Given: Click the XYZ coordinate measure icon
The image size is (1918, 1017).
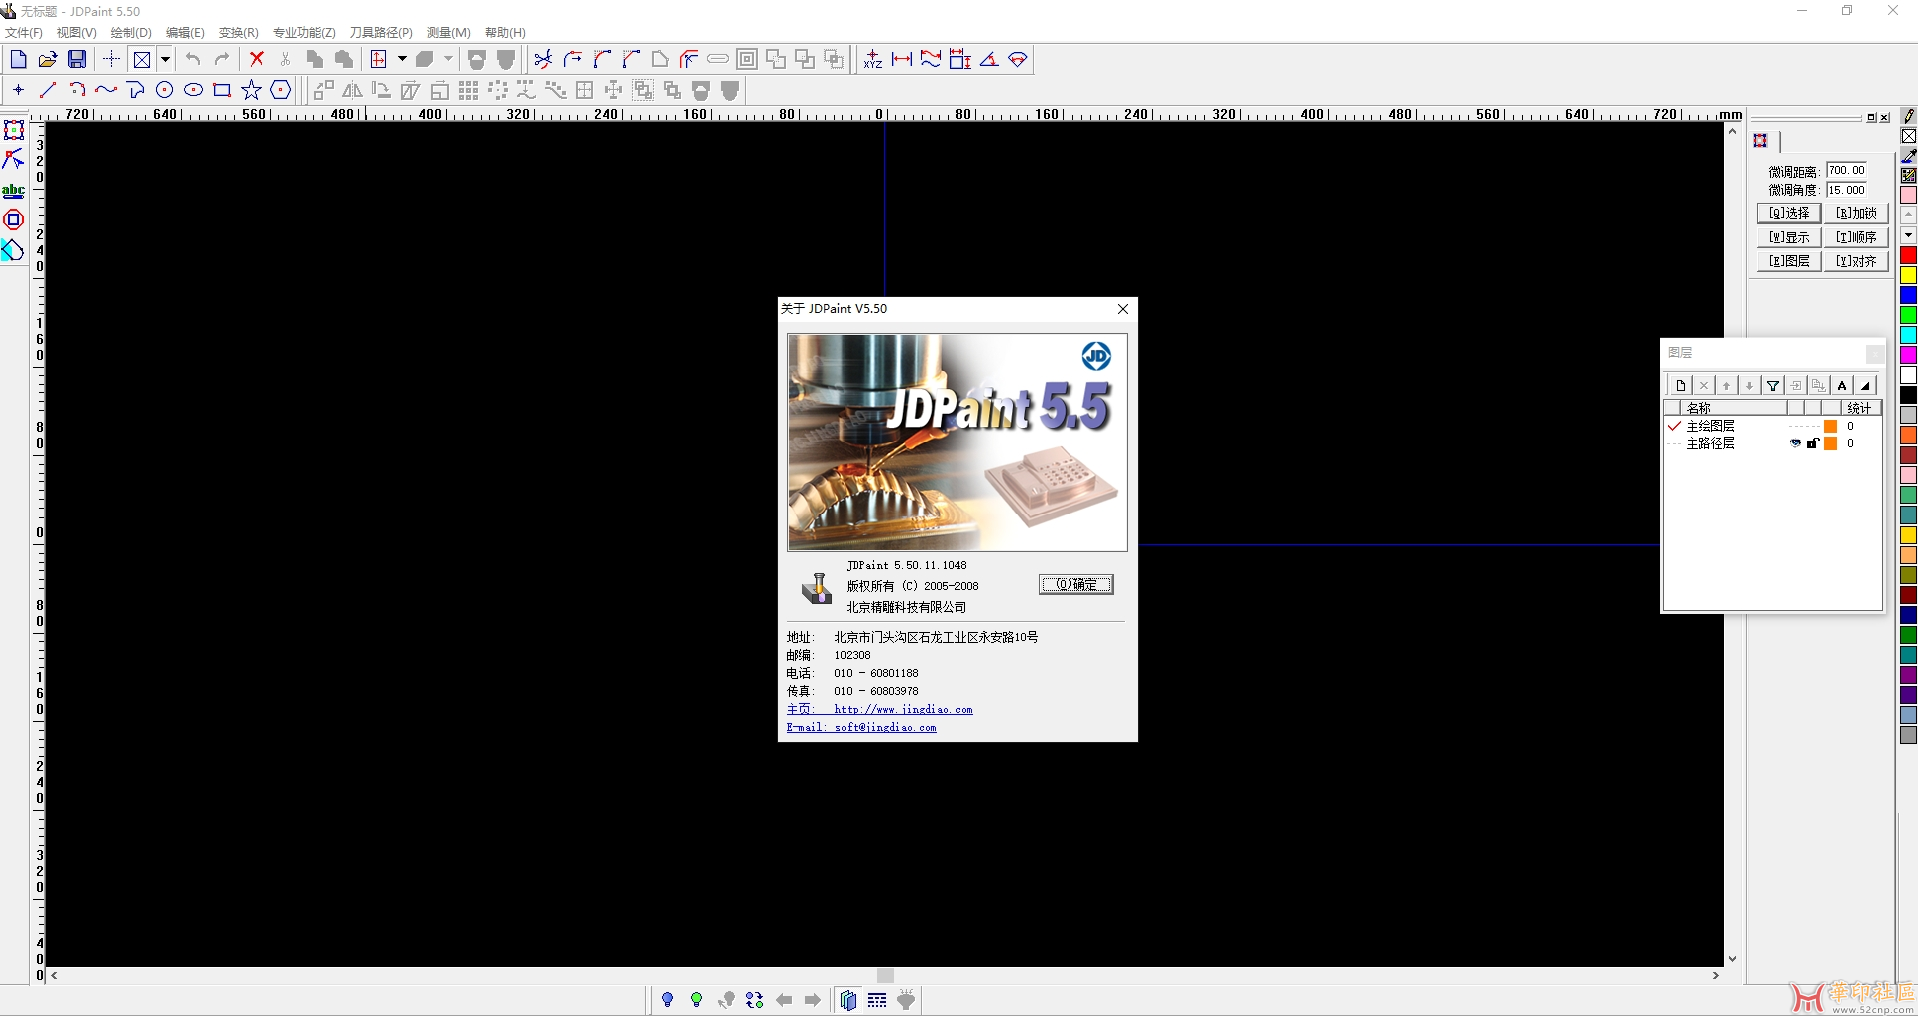Looking at the screenshot, I should tap(873, 60).
